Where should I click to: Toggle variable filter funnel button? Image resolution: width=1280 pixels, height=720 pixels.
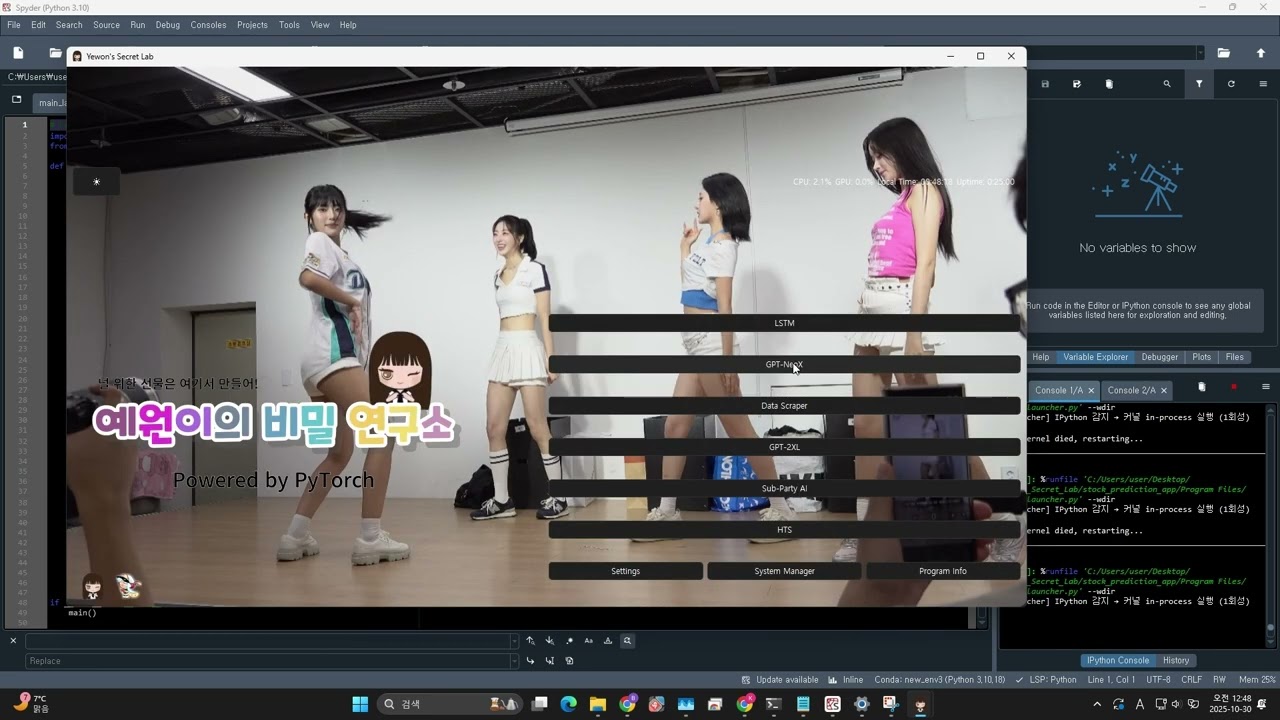tap(1199, 84)
